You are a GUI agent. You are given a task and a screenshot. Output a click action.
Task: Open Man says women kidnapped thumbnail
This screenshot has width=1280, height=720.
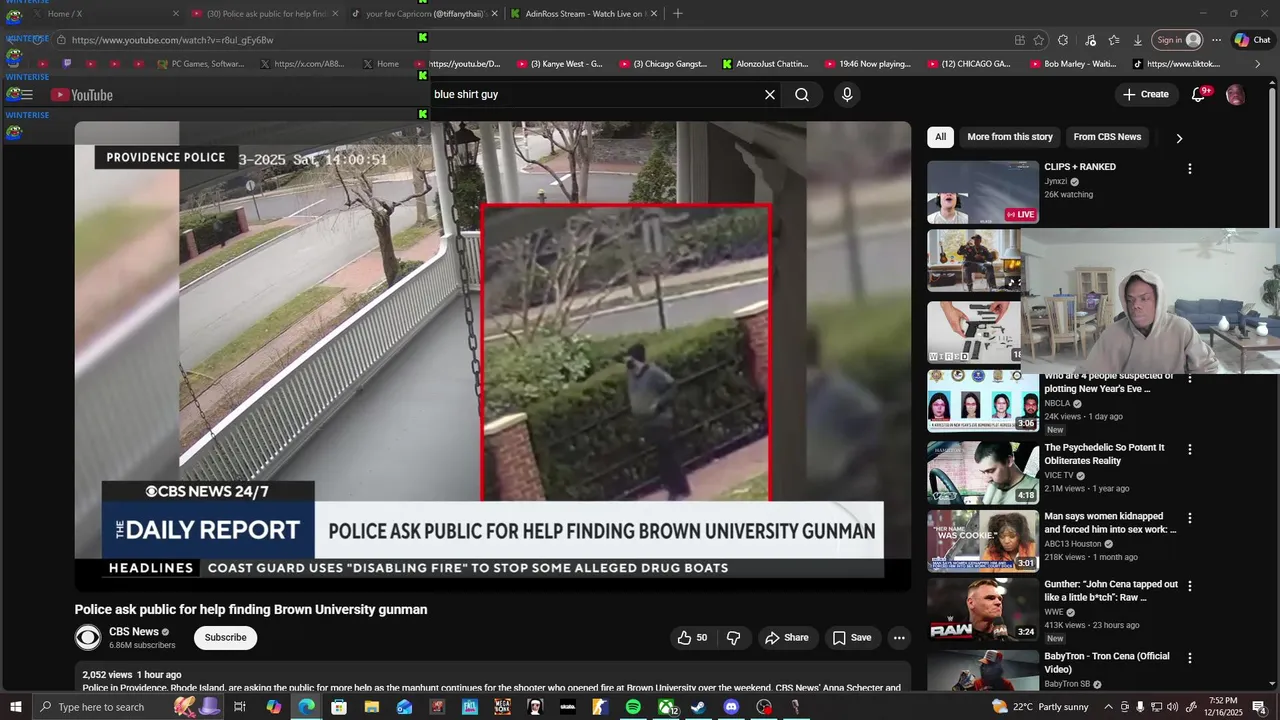(983, 541)
